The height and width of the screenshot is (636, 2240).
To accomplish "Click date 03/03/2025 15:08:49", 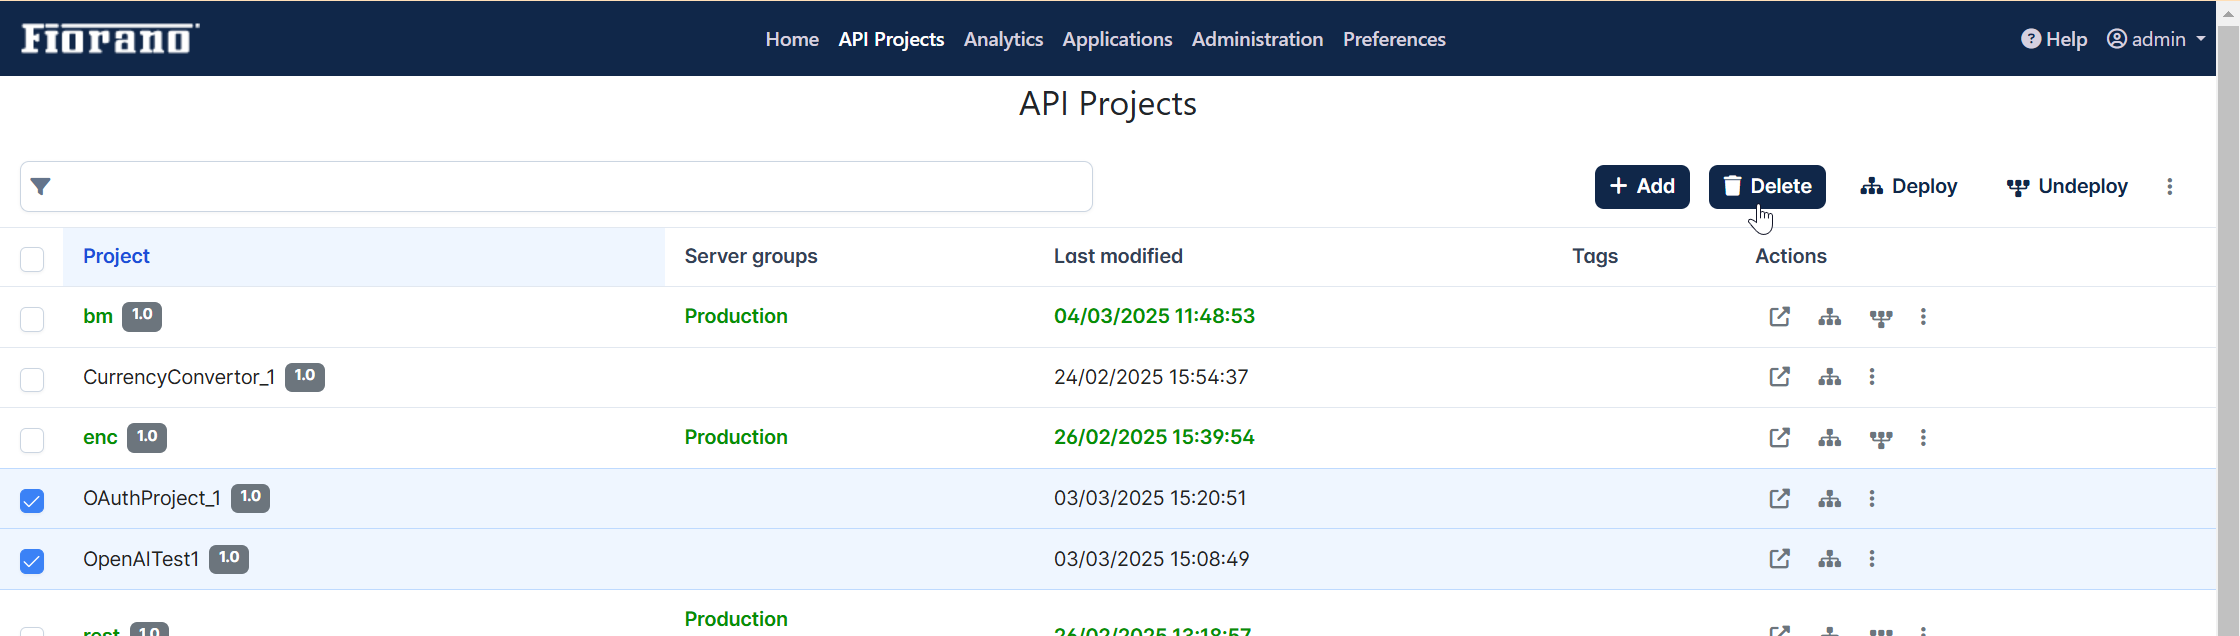I will pyautogui.click(x=1151, y=559).
